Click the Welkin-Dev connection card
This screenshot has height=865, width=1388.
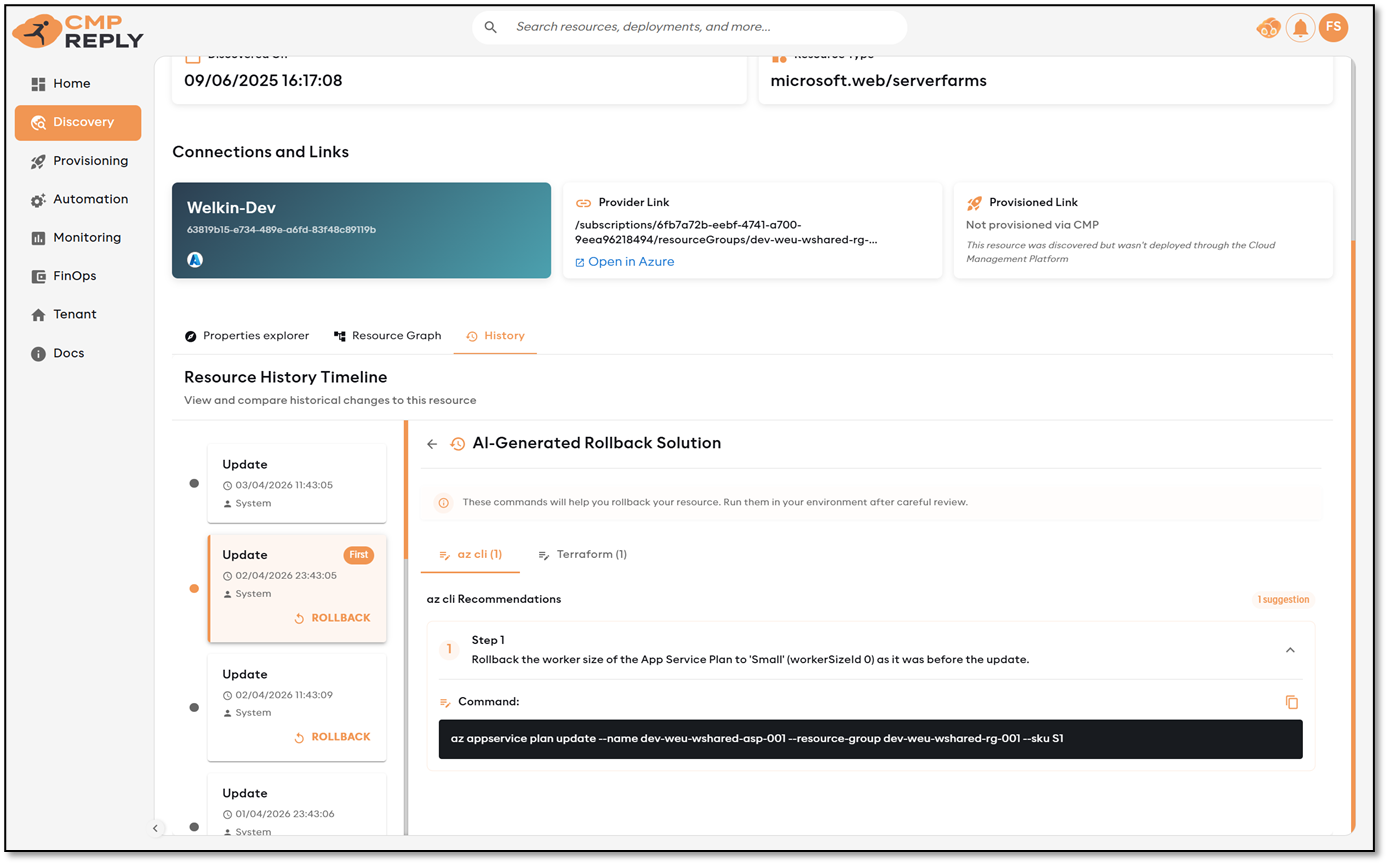point(361,230)
